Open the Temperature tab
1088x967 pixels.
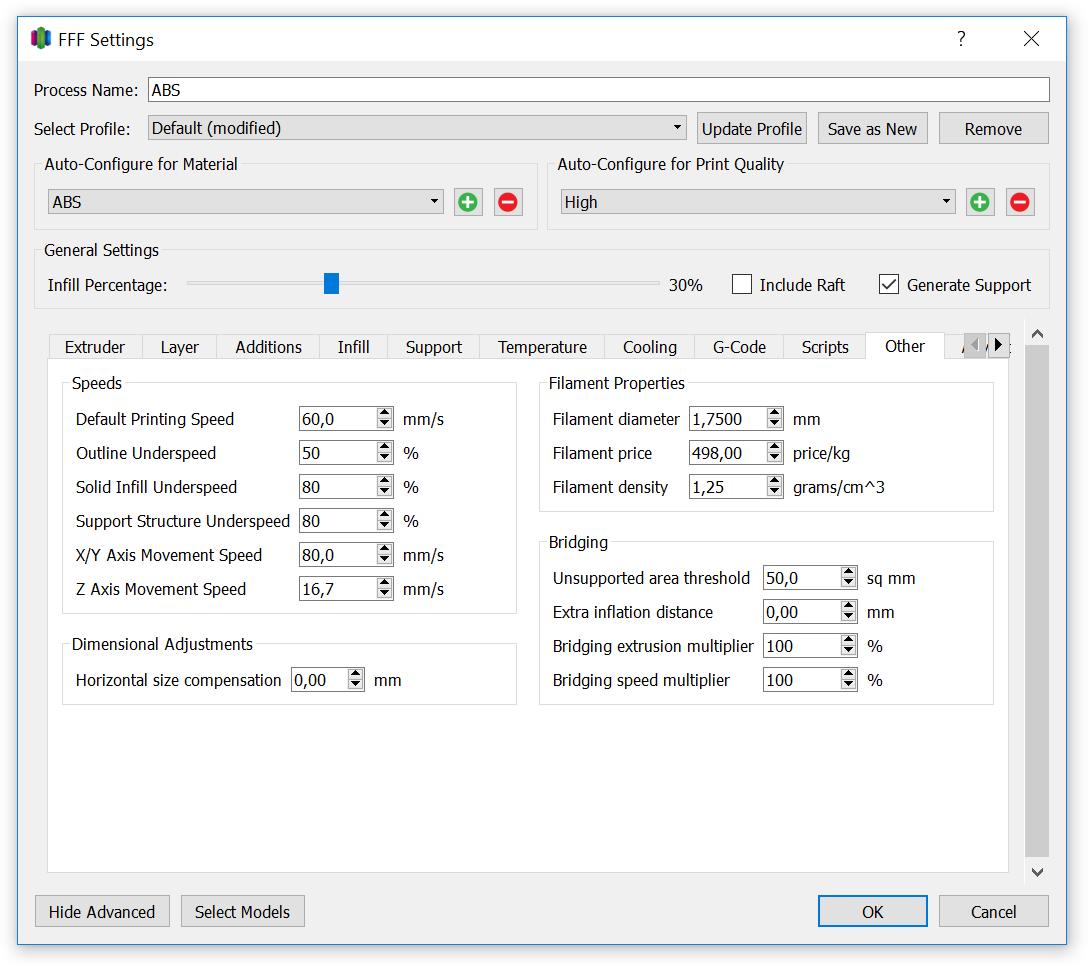point(542,347)
